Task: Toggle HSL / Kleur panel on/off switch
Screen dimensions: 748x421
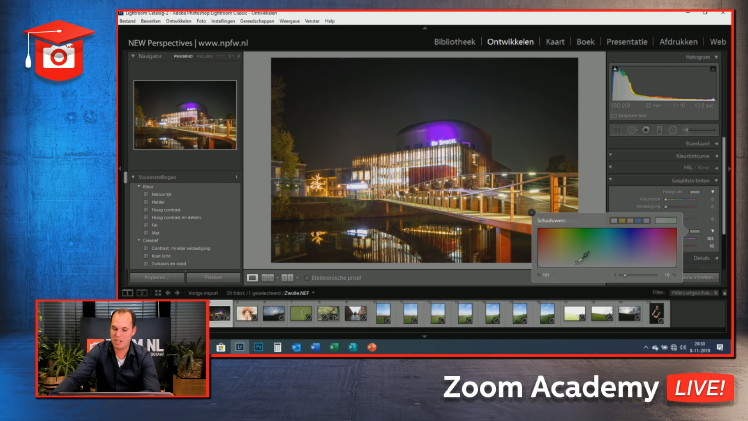Action: 611,166
